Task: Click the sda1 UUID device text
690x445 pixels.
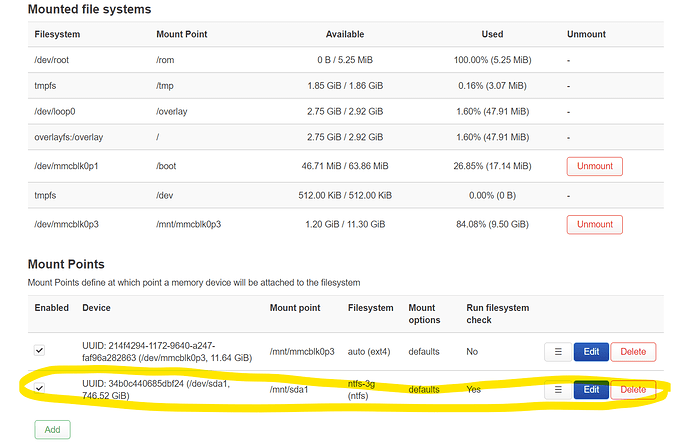Action: [x=156, y=390]
